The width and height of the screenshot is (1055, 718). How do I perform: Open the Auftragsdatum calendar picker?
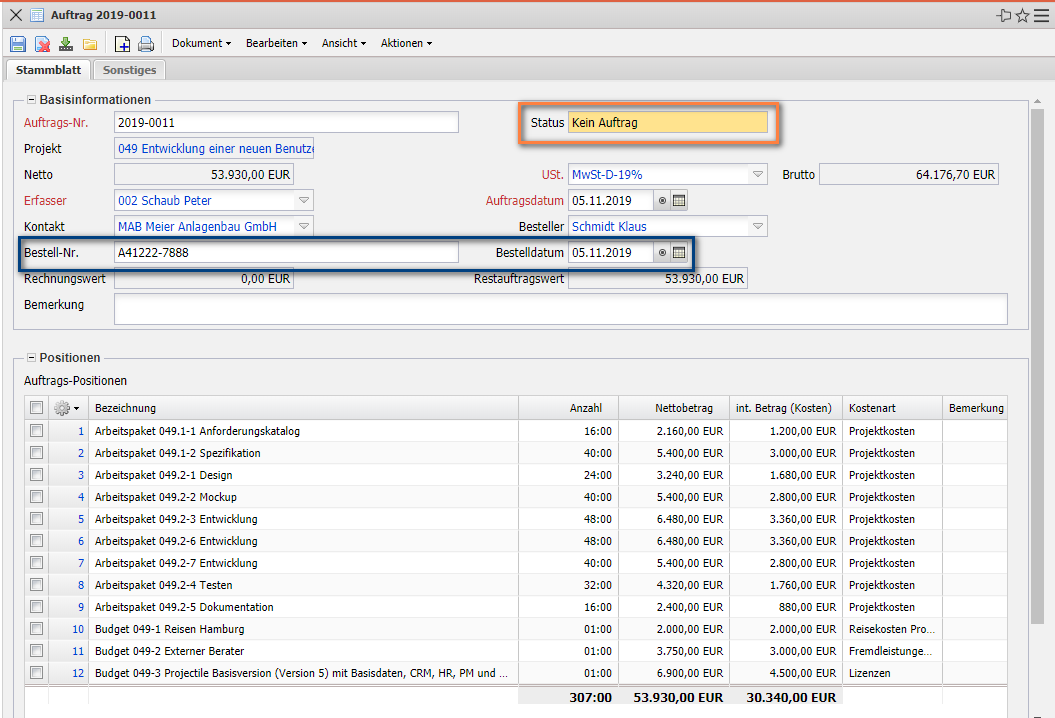(679, 200)
